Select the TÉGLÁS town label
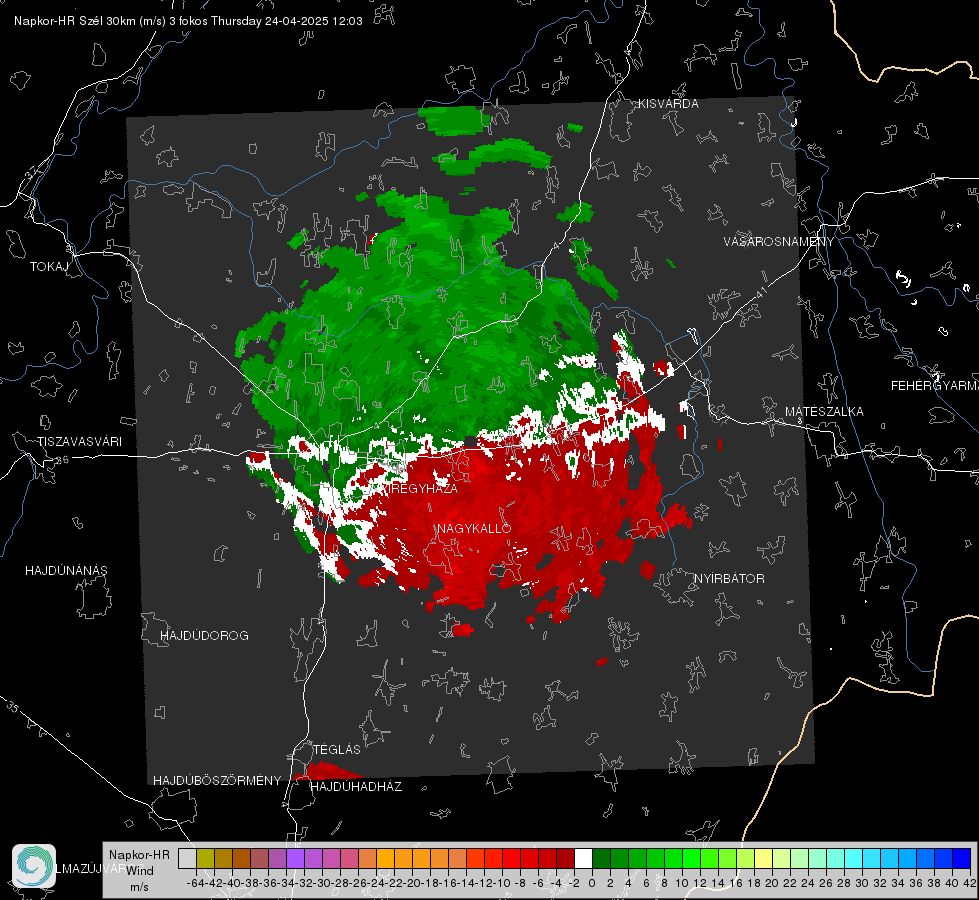The image size is (979, 900). tap(337, 749)
